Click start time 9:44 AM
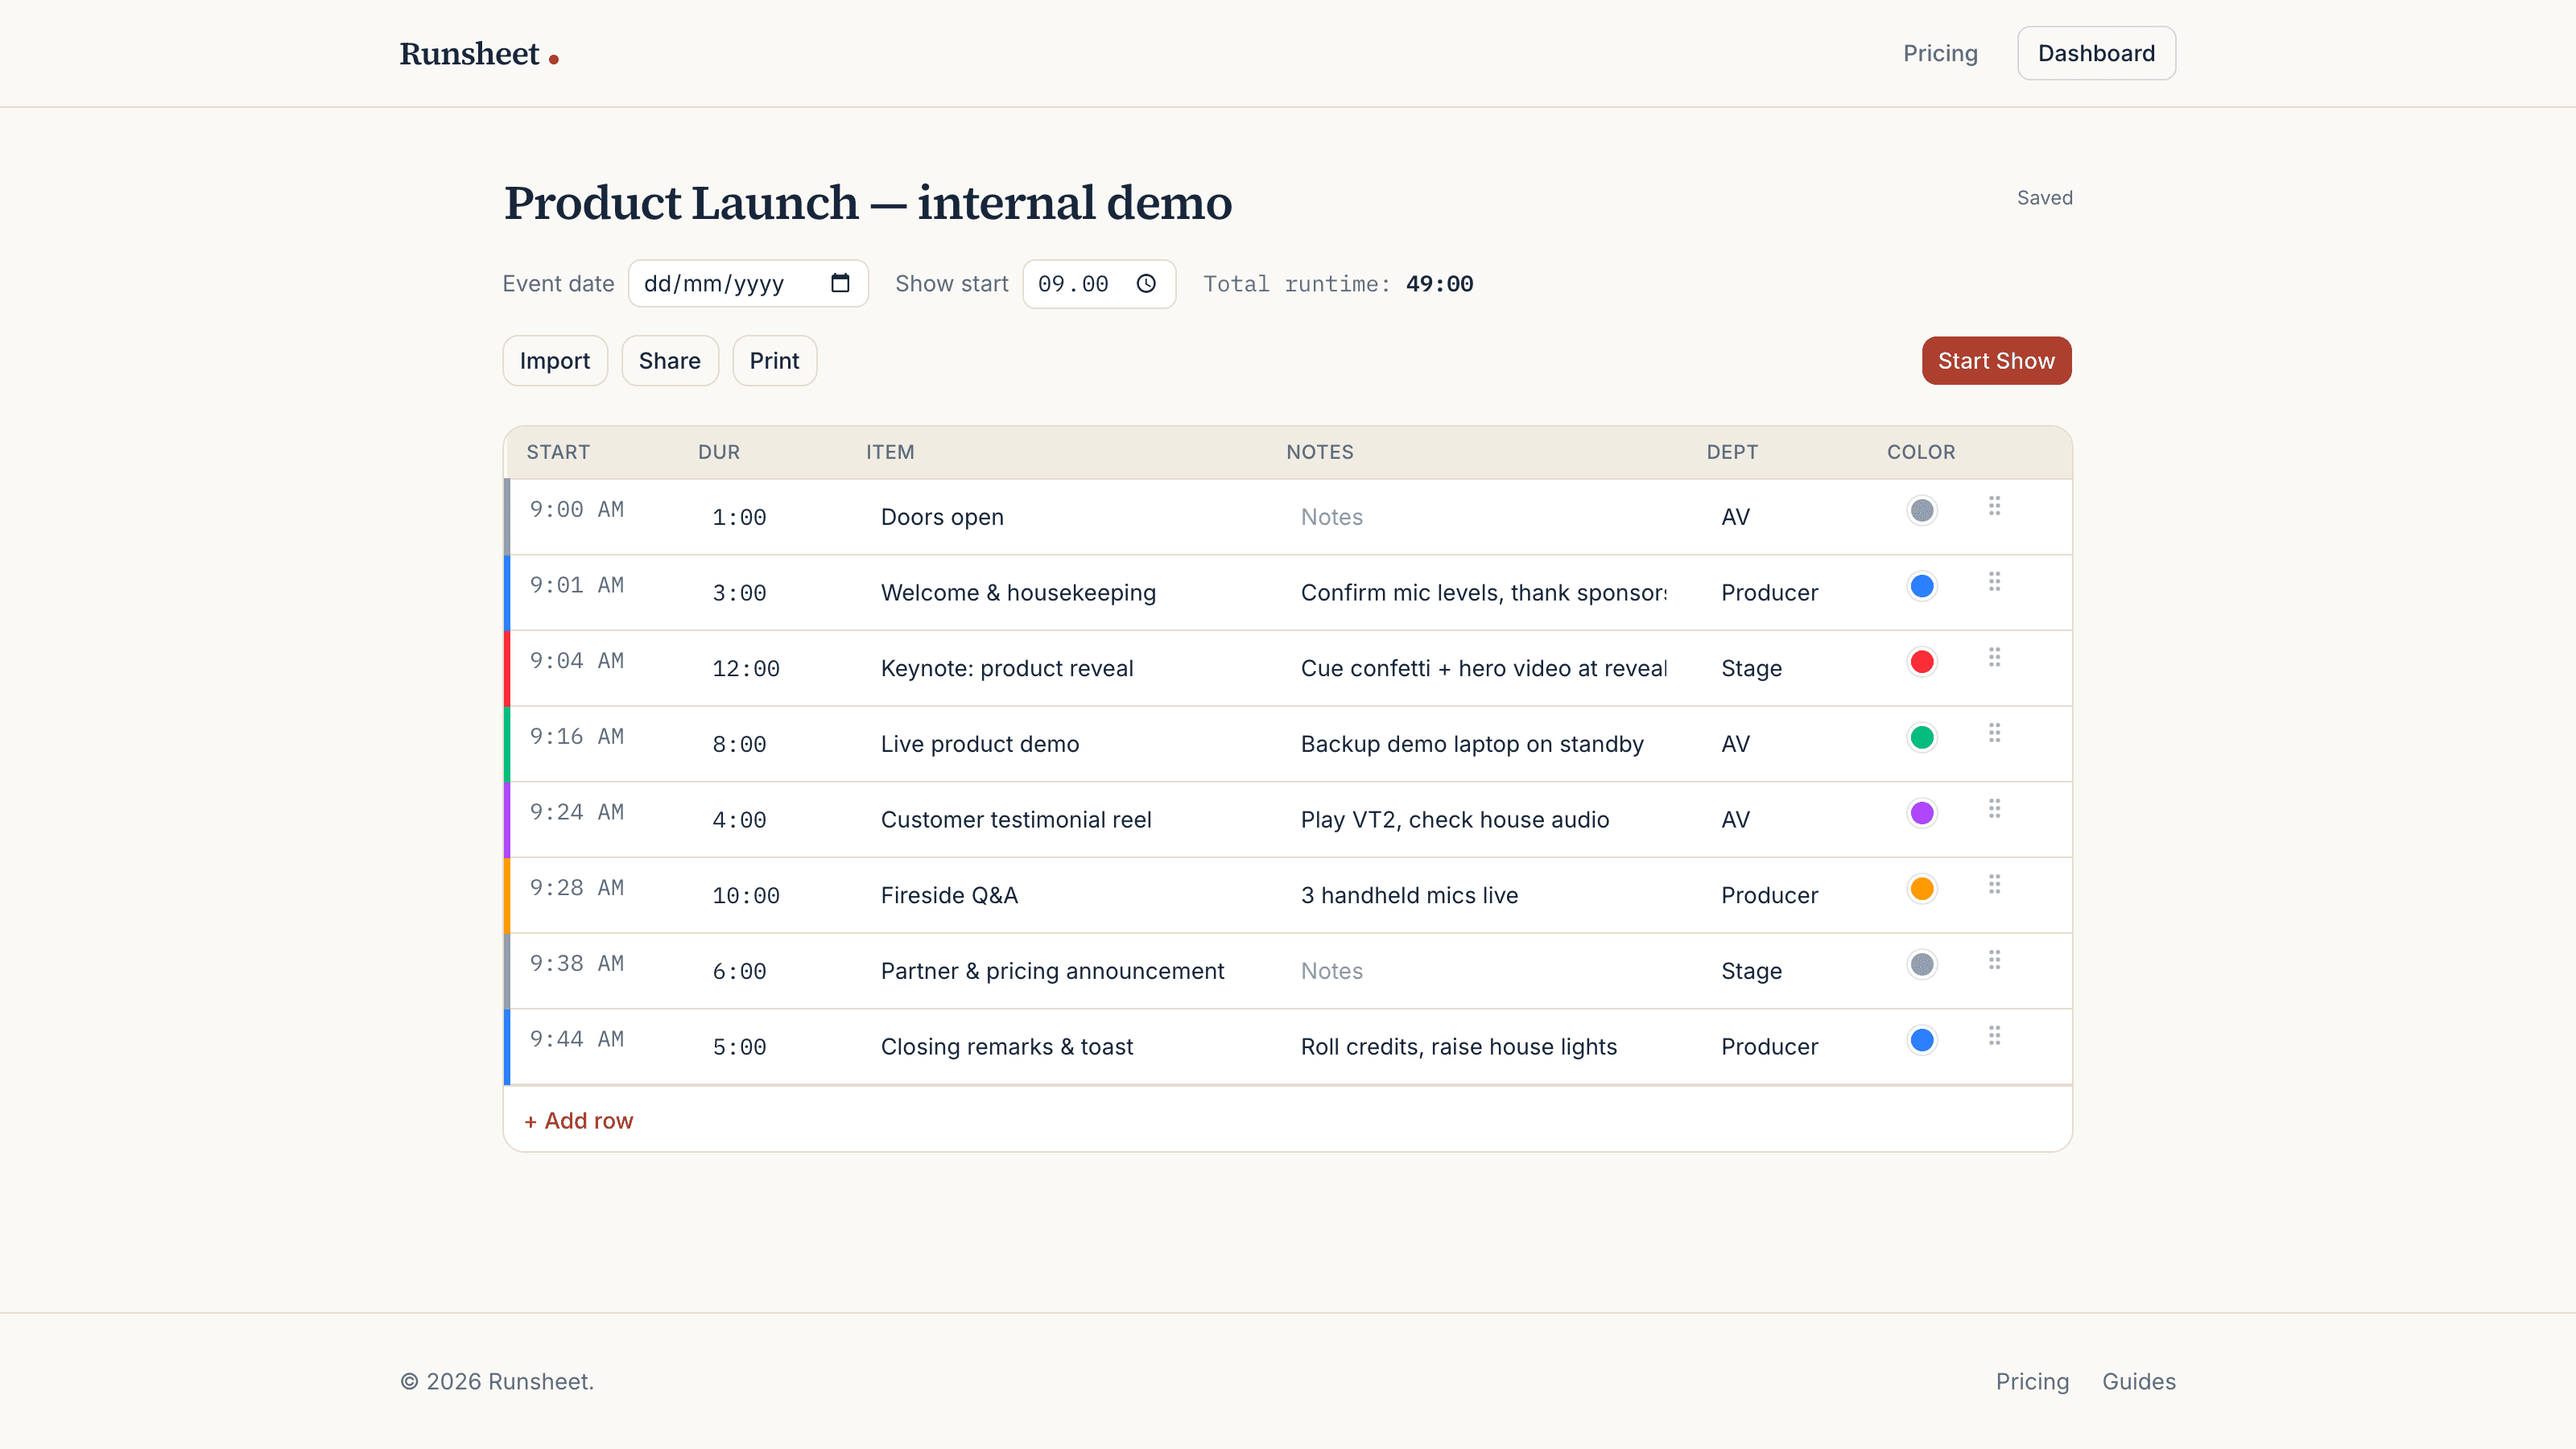2576x1449 pixels. point(577,1040)
